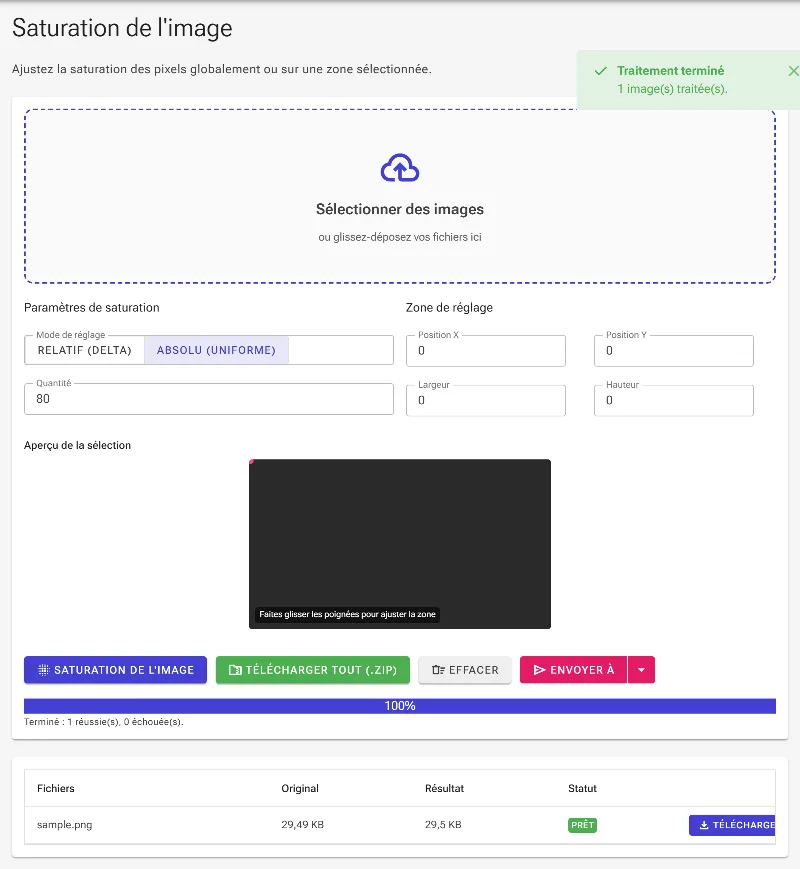
Task: Click the Statut column header
Action: pos(582,788)
